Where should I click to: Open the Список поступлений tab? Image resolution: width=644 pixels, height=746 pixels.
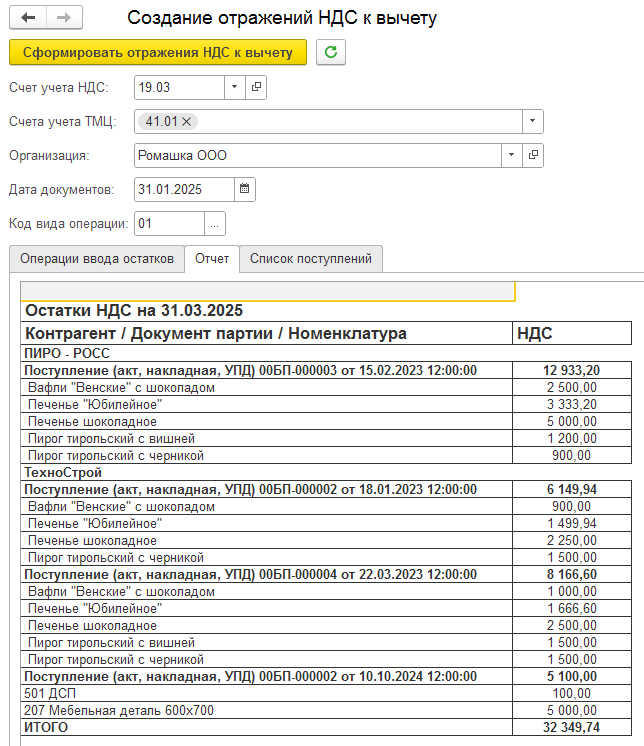311,259
